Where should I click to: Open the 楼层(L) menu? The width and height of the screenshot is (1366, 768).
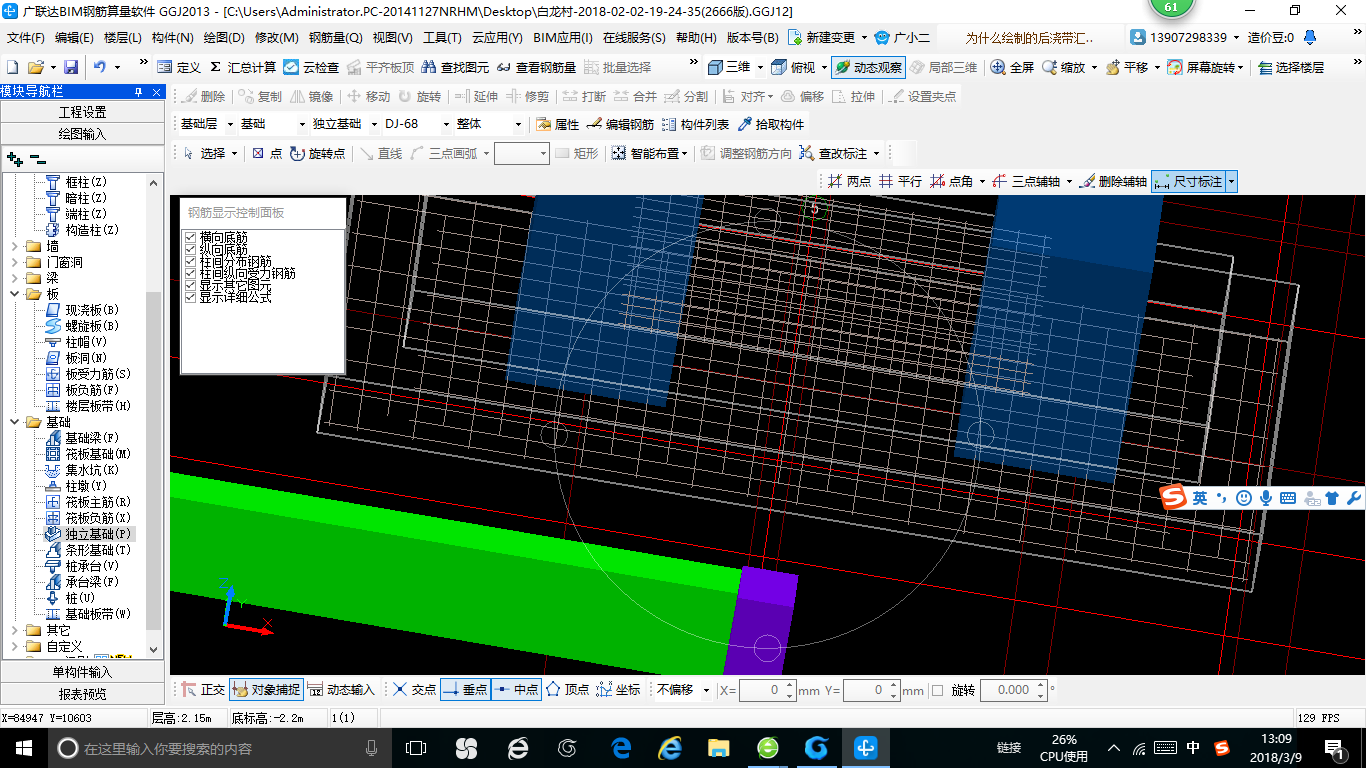click(x=123, y=38)
